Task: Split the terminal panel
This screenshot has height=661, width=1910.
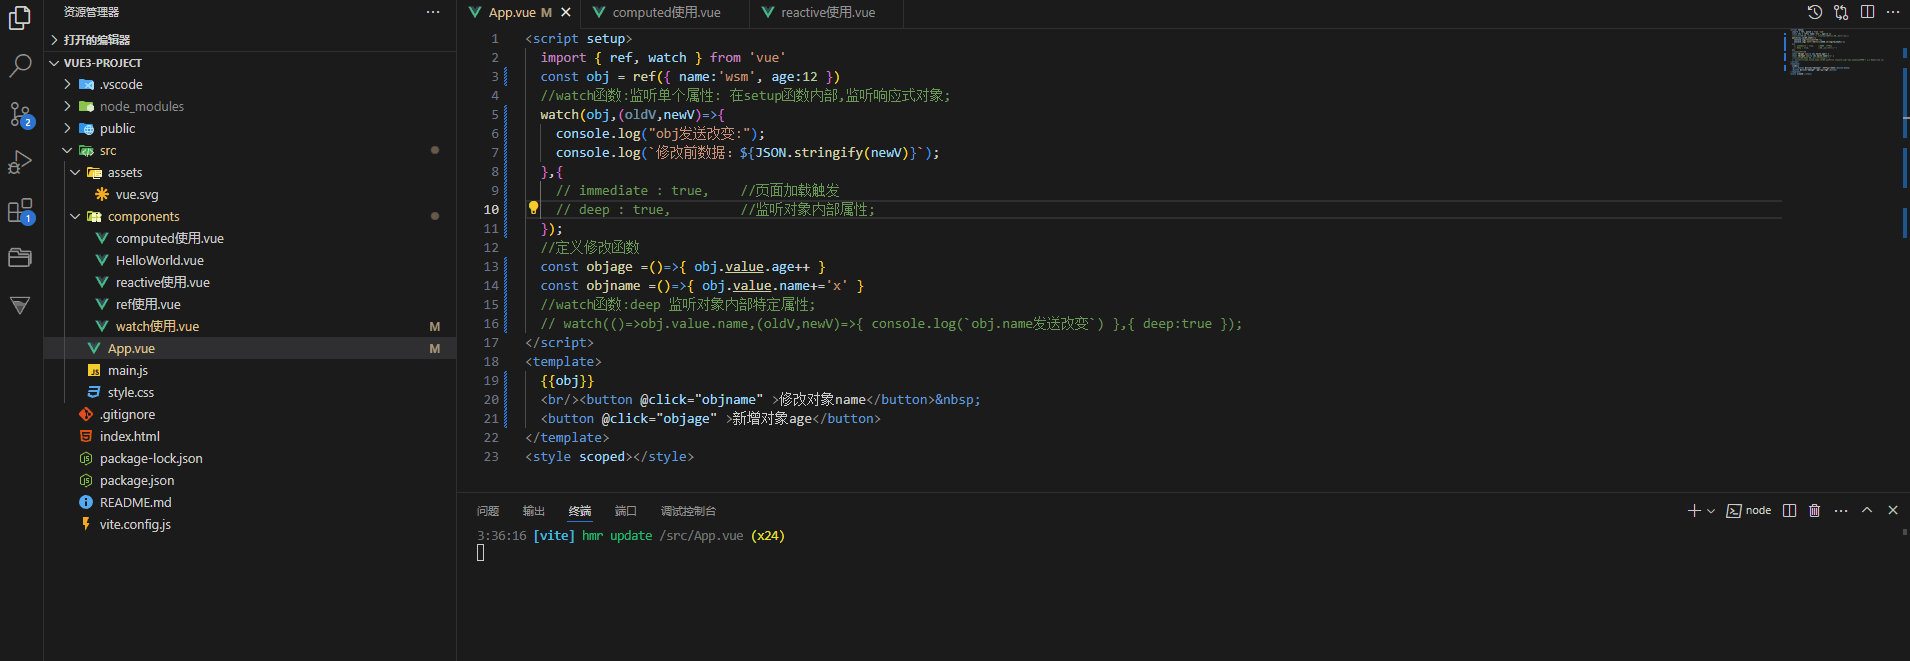Action: click(x=1789, y=511)
